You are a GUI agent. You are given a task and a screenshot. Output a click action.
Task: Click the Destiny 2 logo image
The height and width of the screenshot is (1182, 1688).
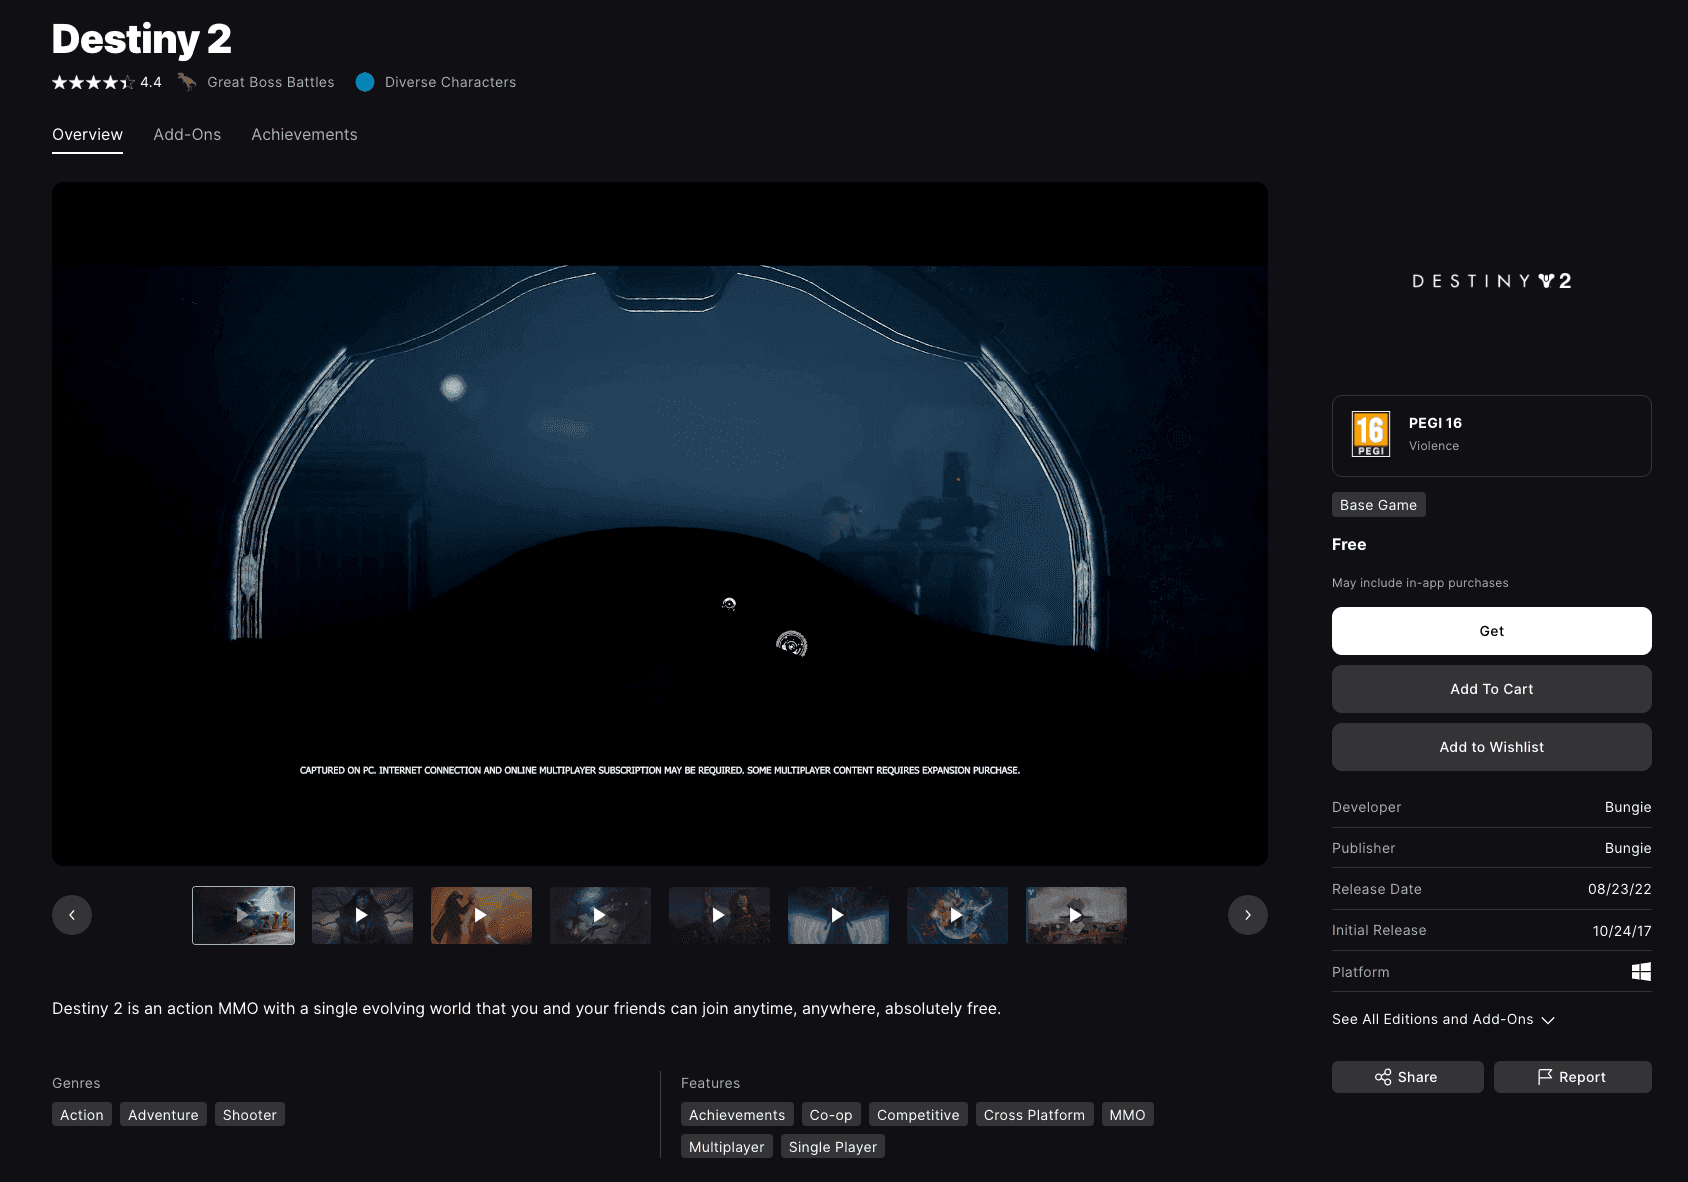[x=1491, y=281]
